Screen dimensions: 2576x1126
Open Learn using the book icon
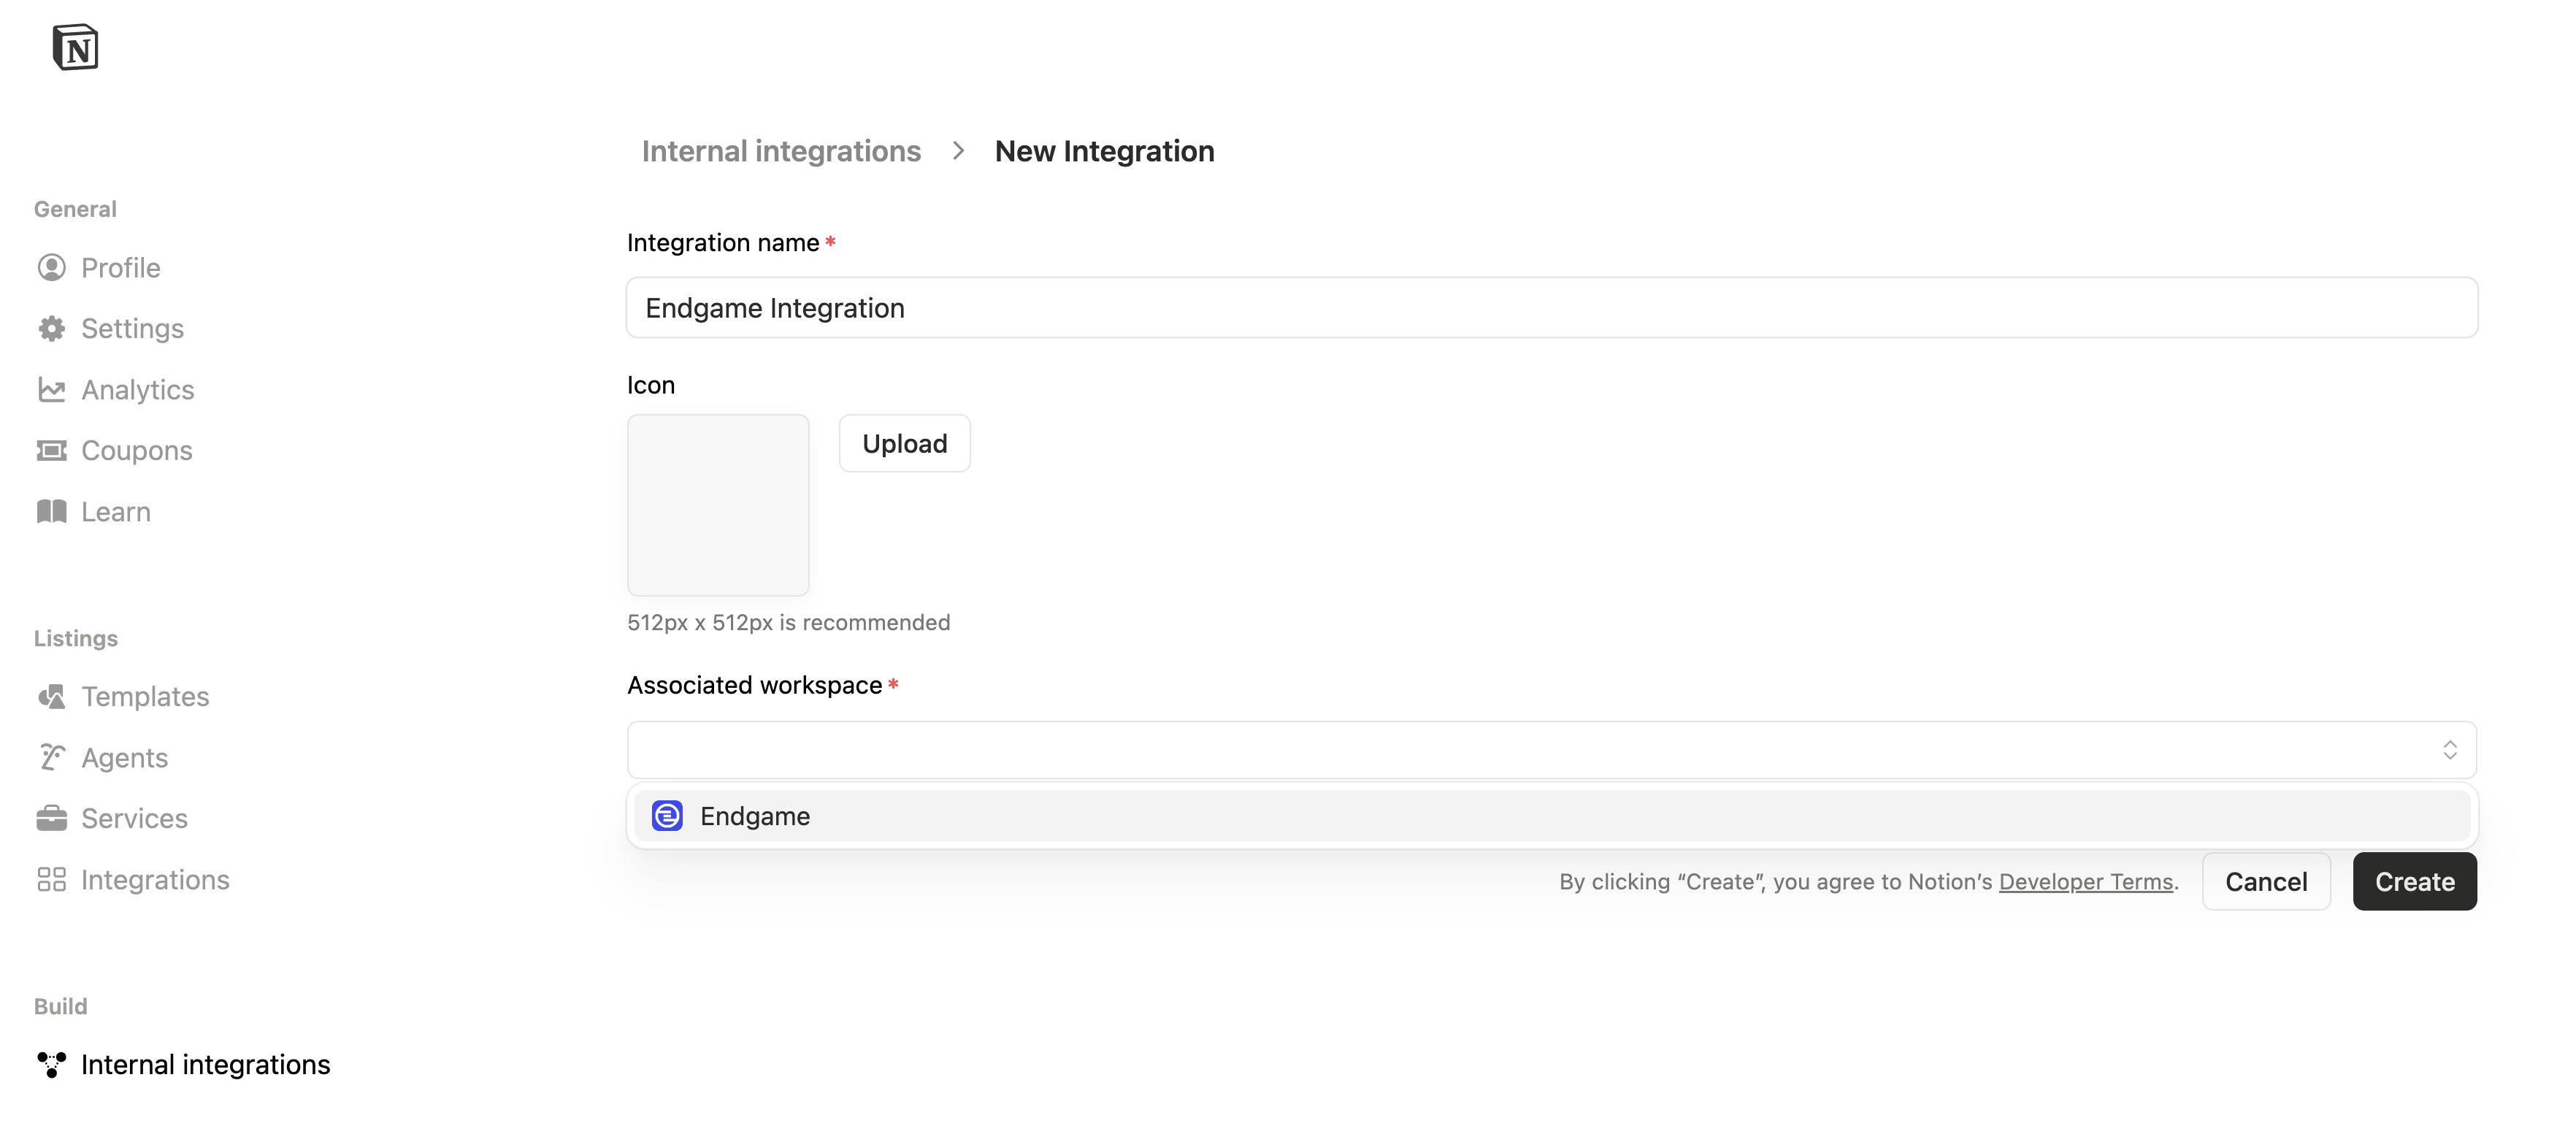click(x=52, y=511)
